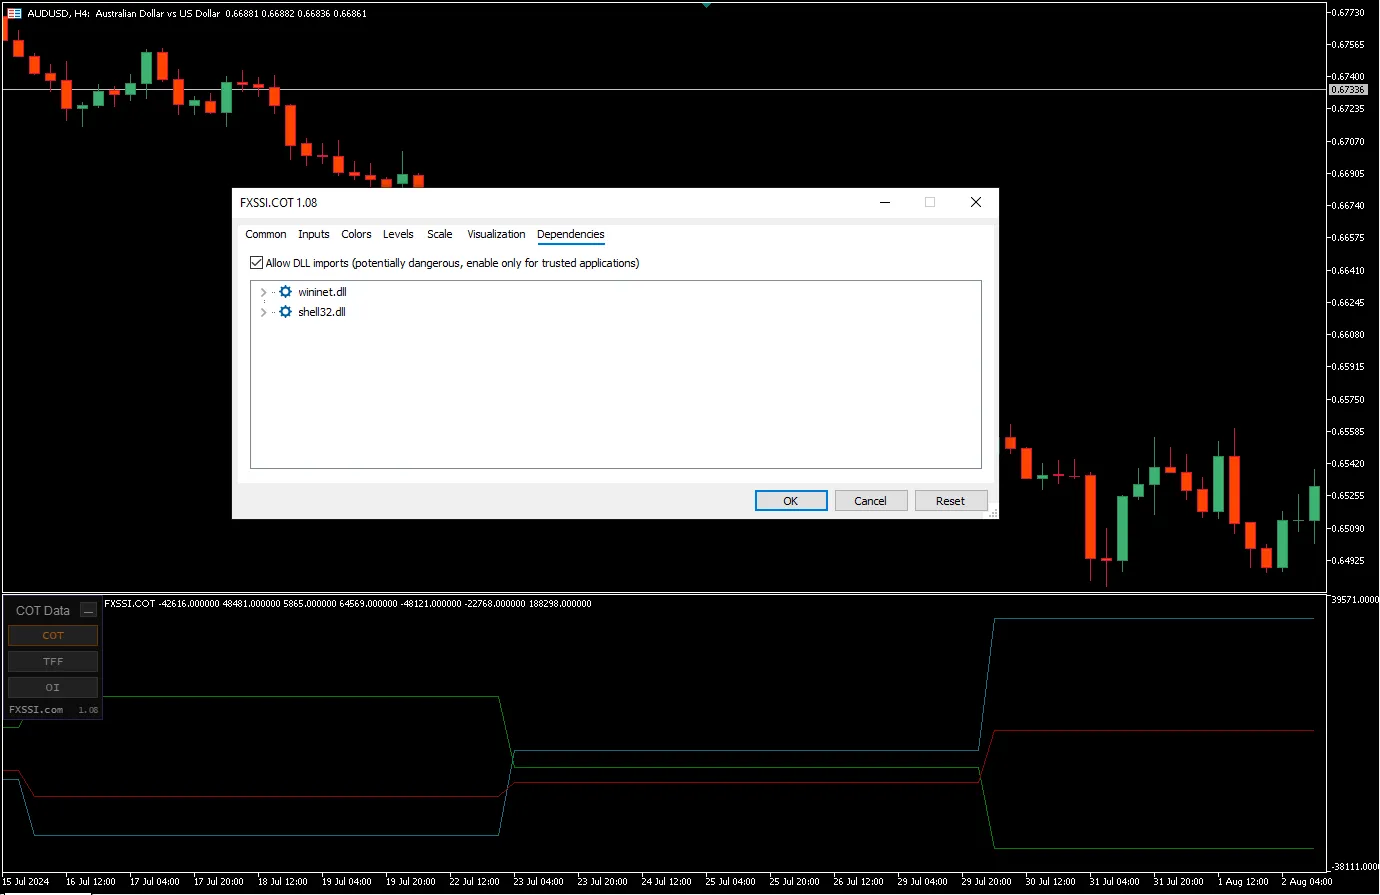The width and height of the screenshot is (1380, 895).
Task: Select the COT data mode button
Action: click(53, 636)
